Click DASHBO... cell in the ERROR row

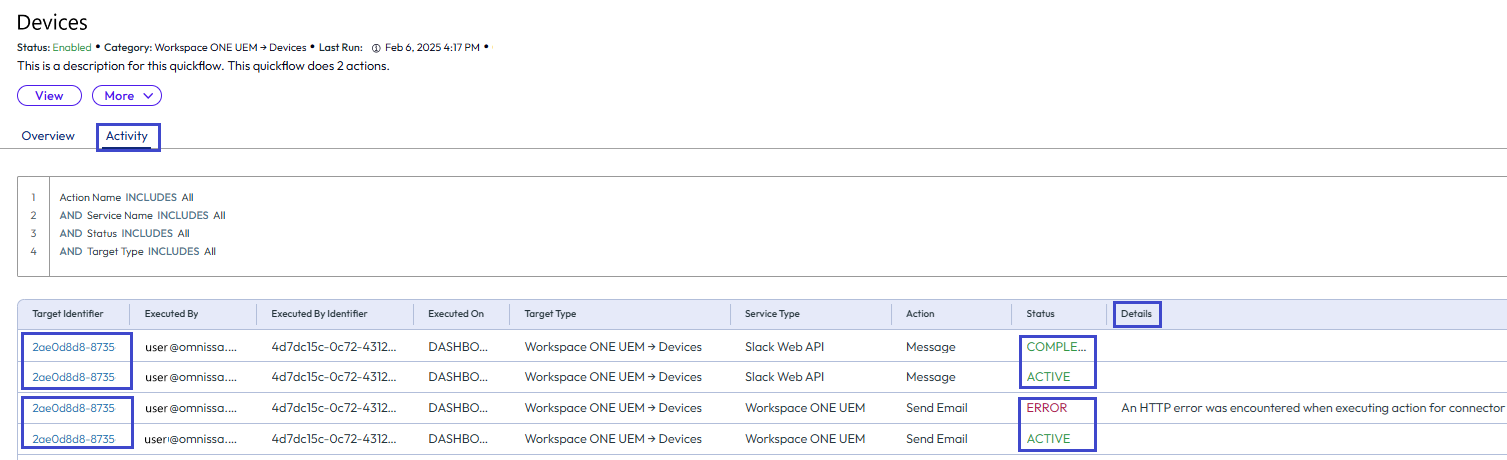458,408
